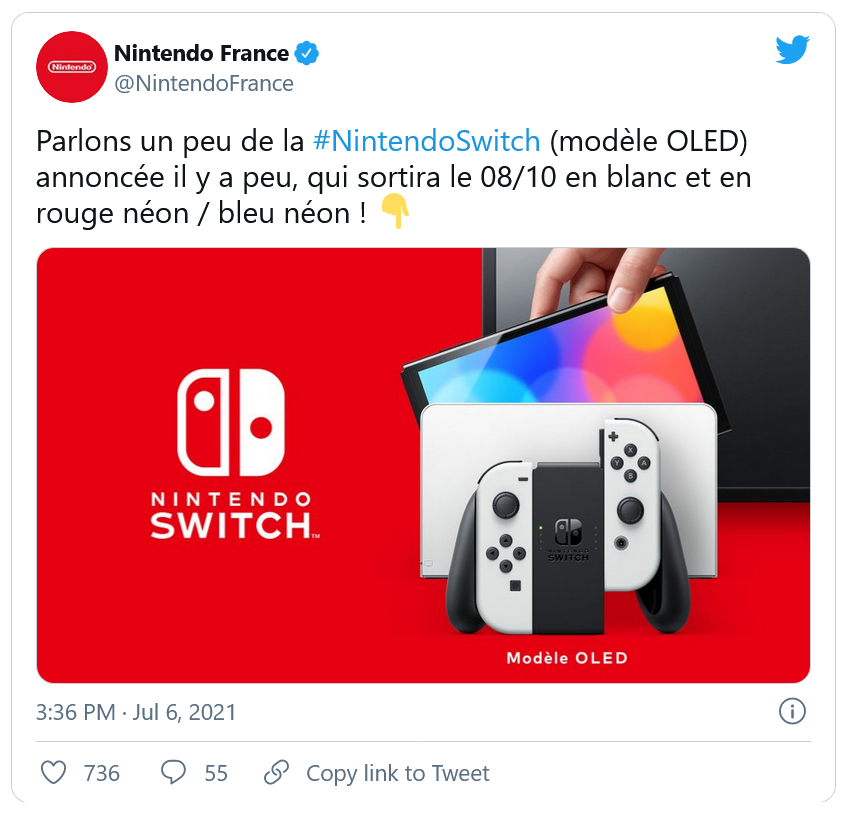Open the #NintendoSwitch hashtag
The width and height of the screenshot is (844, 819).
pos(426,142)
